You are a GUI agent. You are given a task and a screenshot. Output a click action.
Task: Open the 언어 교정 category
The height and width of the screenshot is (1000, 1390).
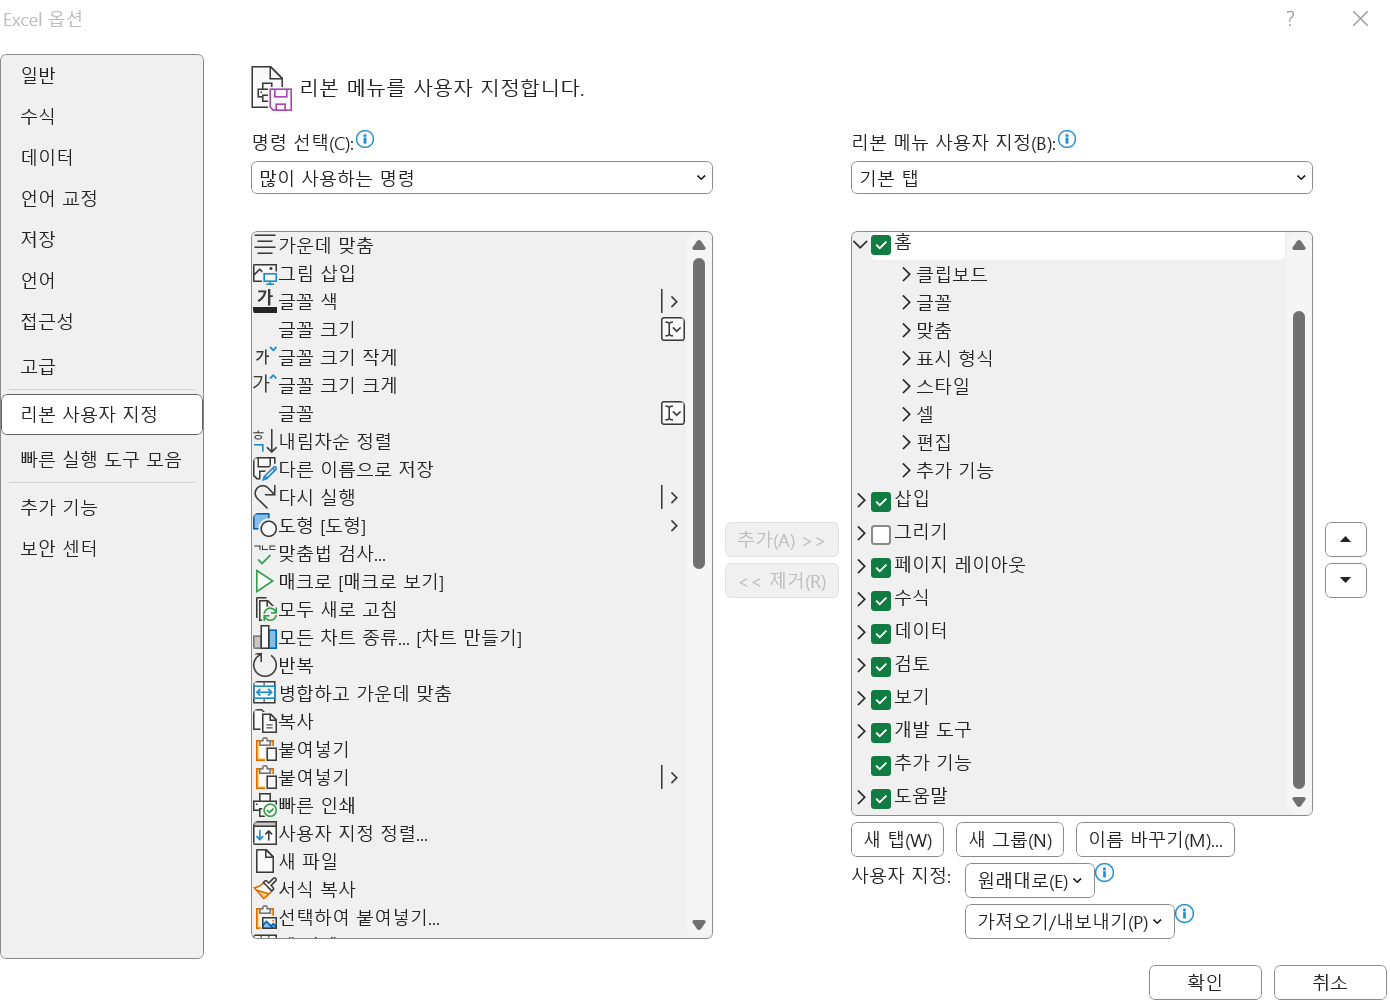pos(102,198)
